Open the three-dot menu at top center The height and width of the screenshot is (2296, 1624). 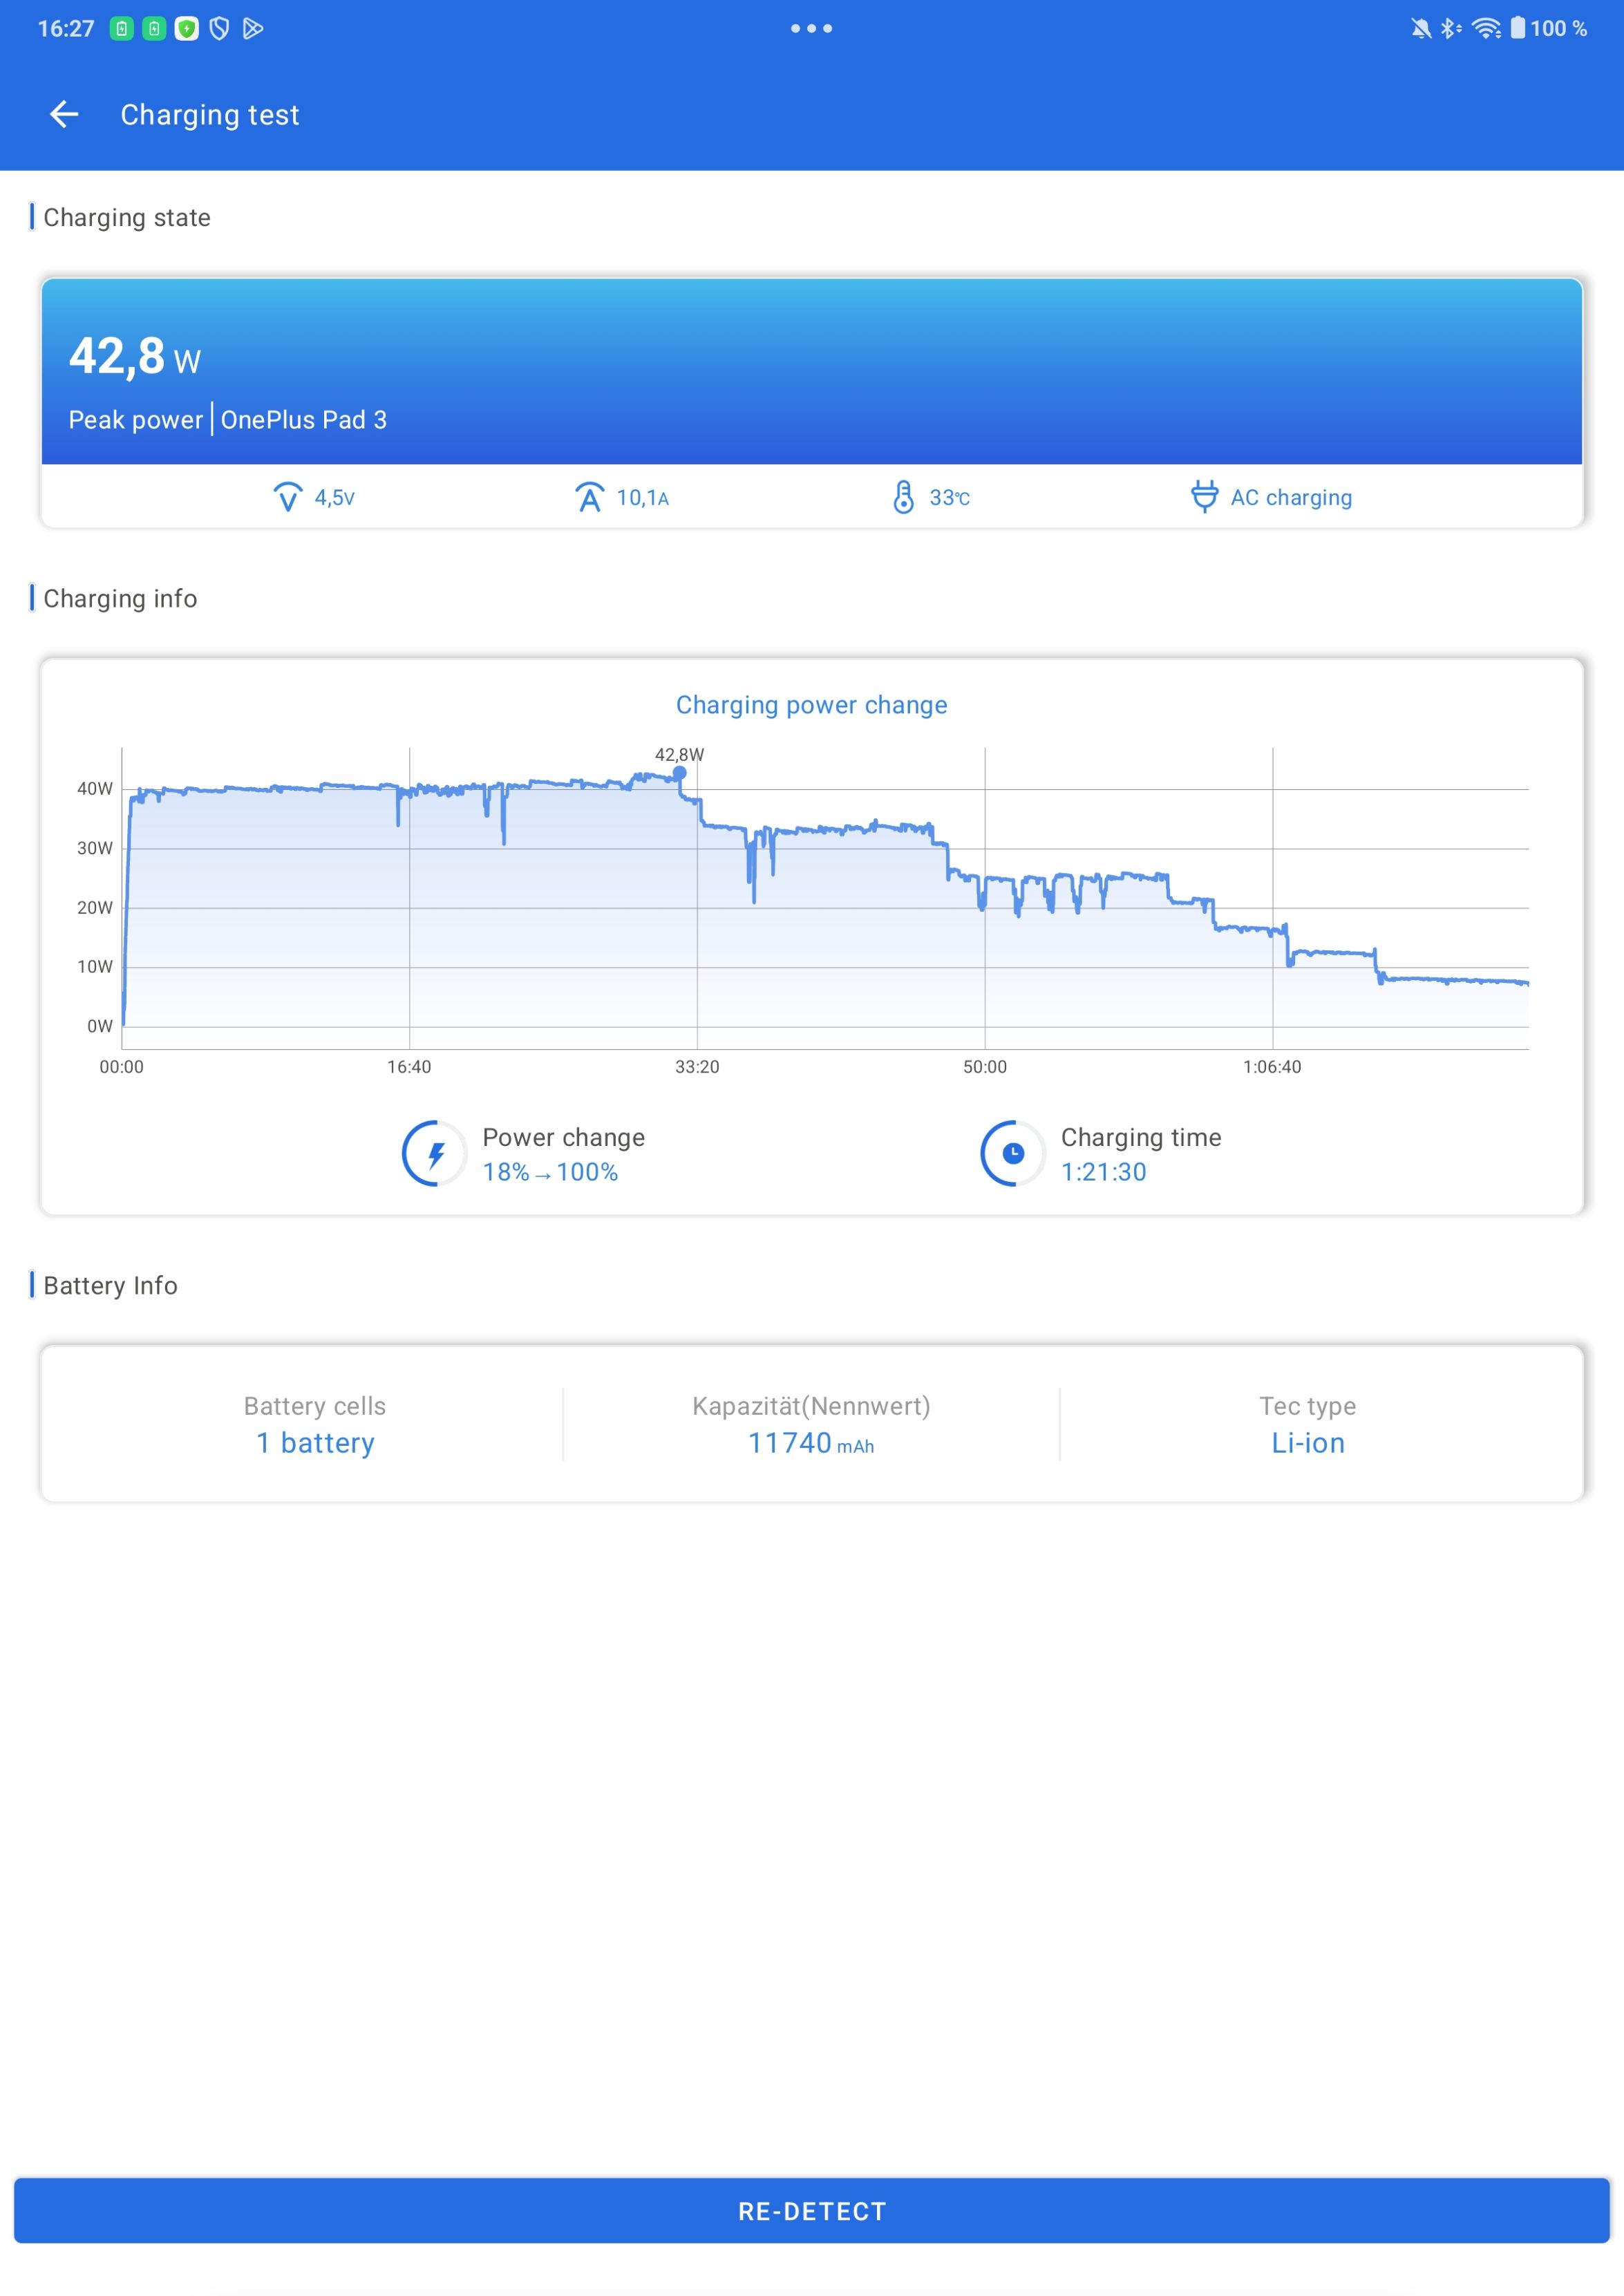[811, 28]
